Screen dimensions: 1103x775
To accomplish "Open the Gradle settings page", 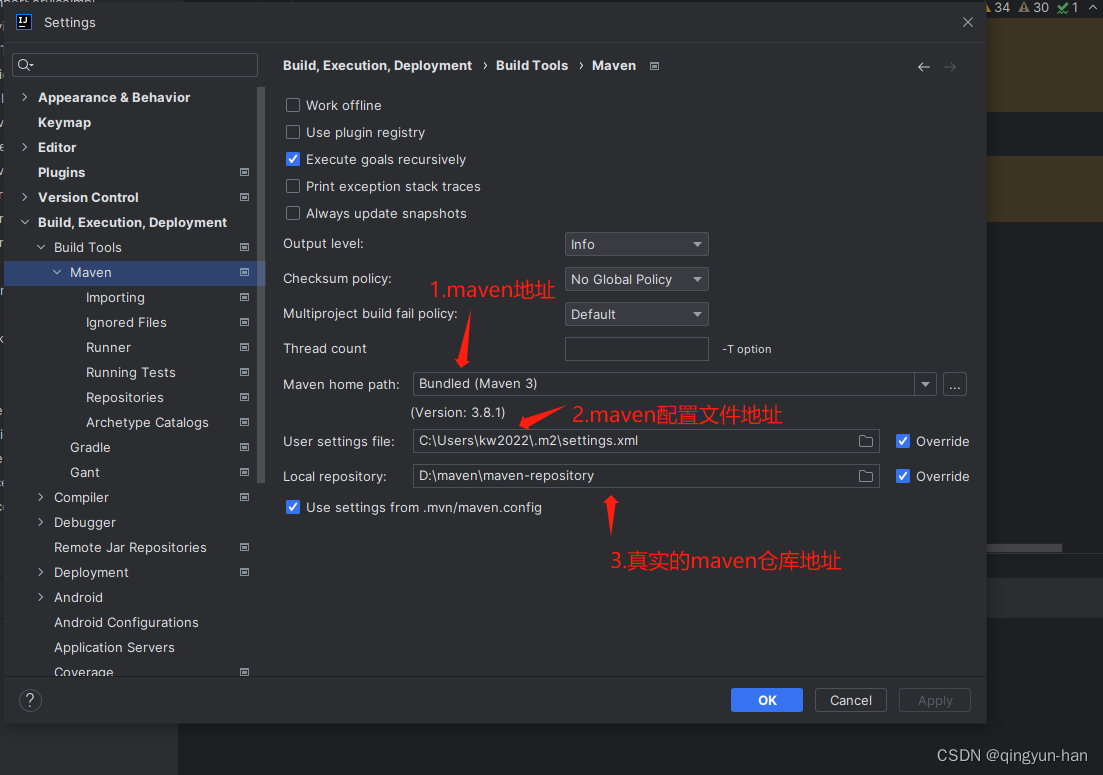I will tap(90, 447).
